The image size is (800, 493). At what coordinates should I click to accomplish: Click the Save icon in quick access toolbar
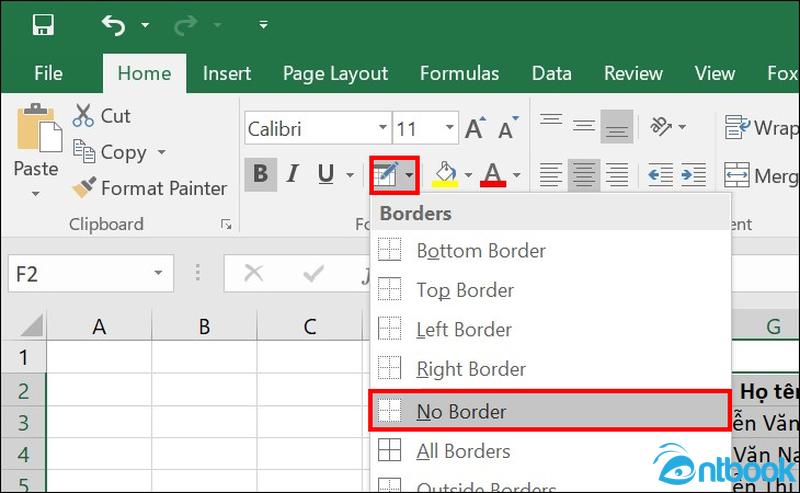pyautogui.click(x=43, y=24)
